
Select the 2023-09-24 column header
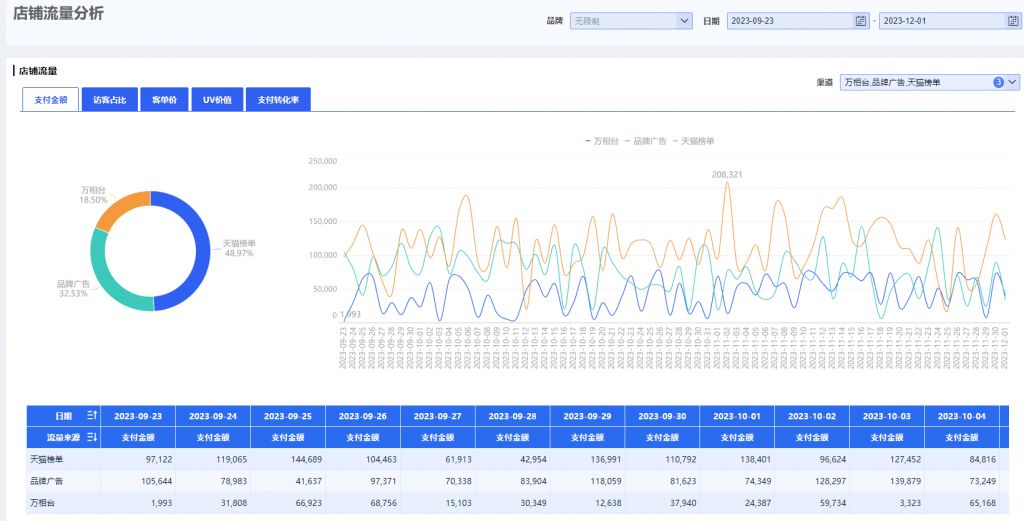coord(213,416)
